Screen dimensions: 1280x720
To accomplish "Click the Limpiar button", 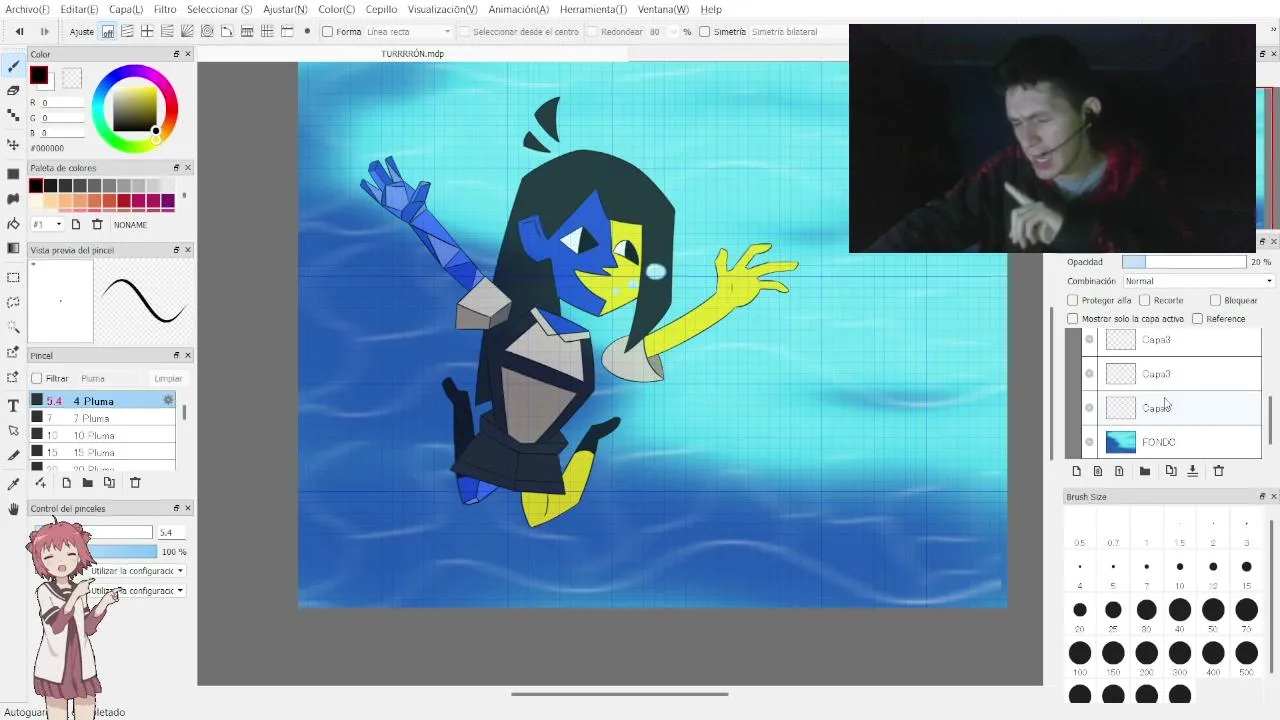I will (x=167, y=379).
